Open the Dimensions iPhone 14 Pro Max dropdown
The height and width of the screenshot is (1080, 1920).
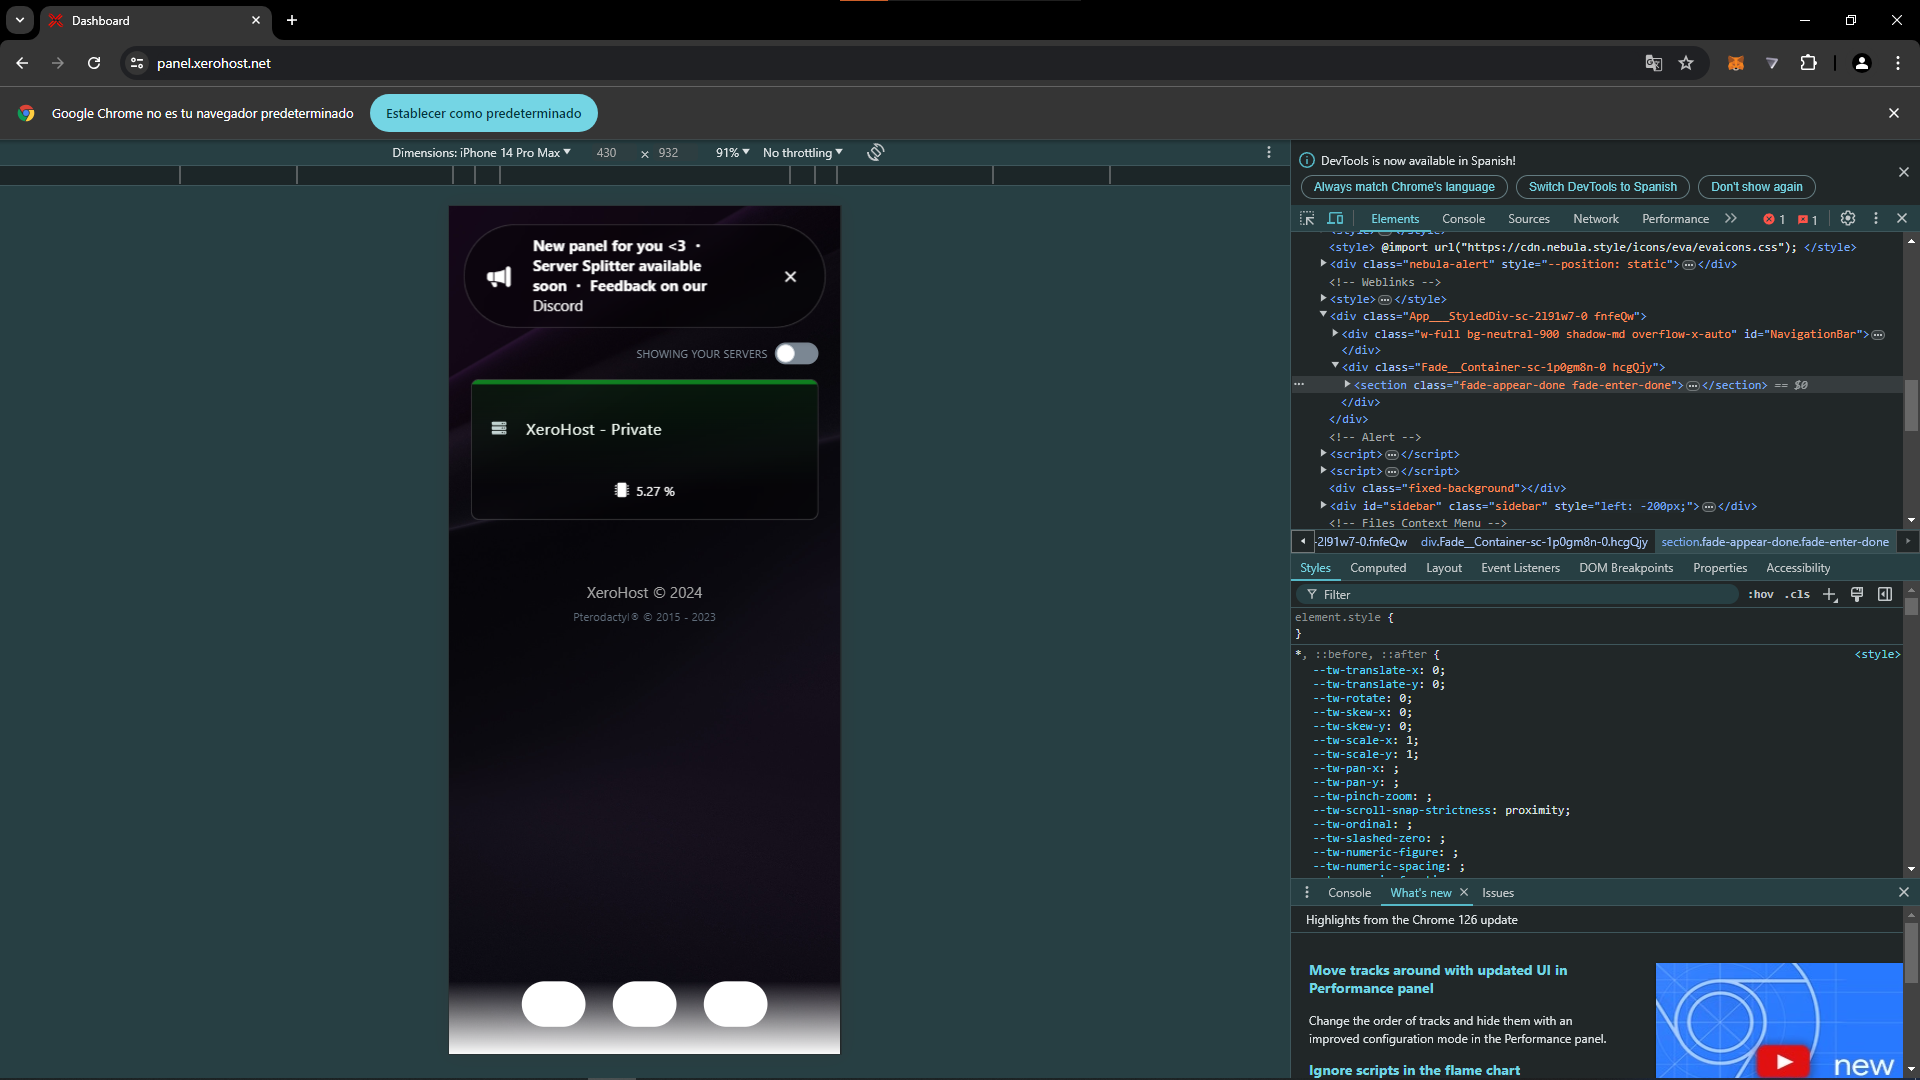point(481,152)
